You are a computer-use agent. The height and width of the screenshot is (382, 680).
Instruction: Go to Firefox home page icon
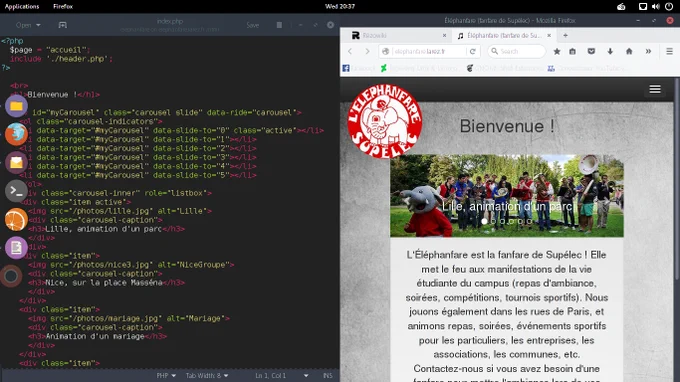(629, 51)
